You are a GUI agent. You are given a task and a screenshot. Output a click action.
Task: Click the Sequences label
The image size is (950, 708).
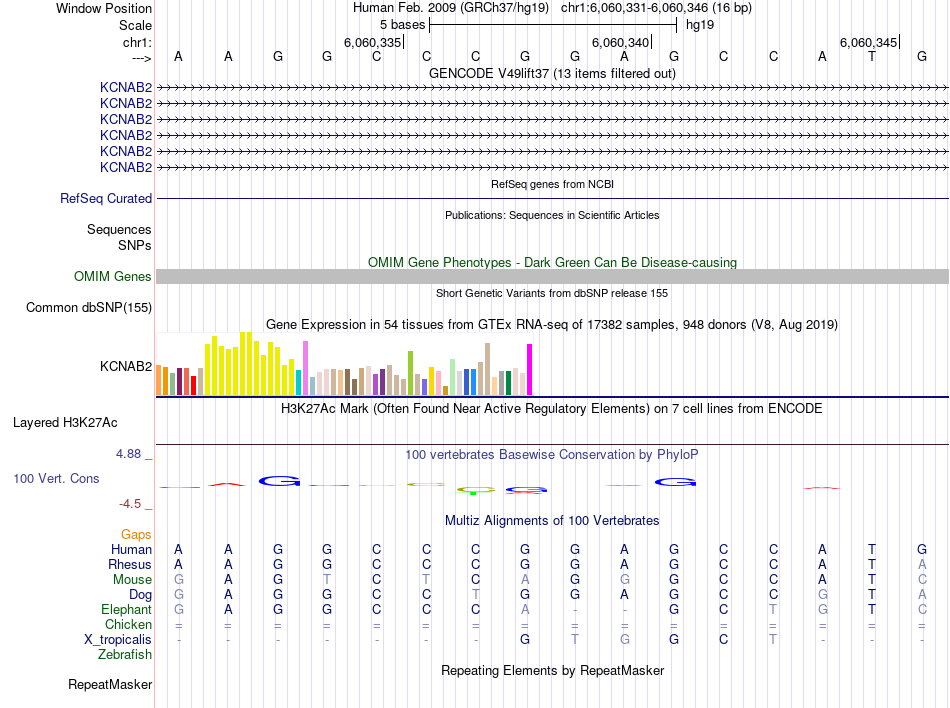(x=119, y=230)
